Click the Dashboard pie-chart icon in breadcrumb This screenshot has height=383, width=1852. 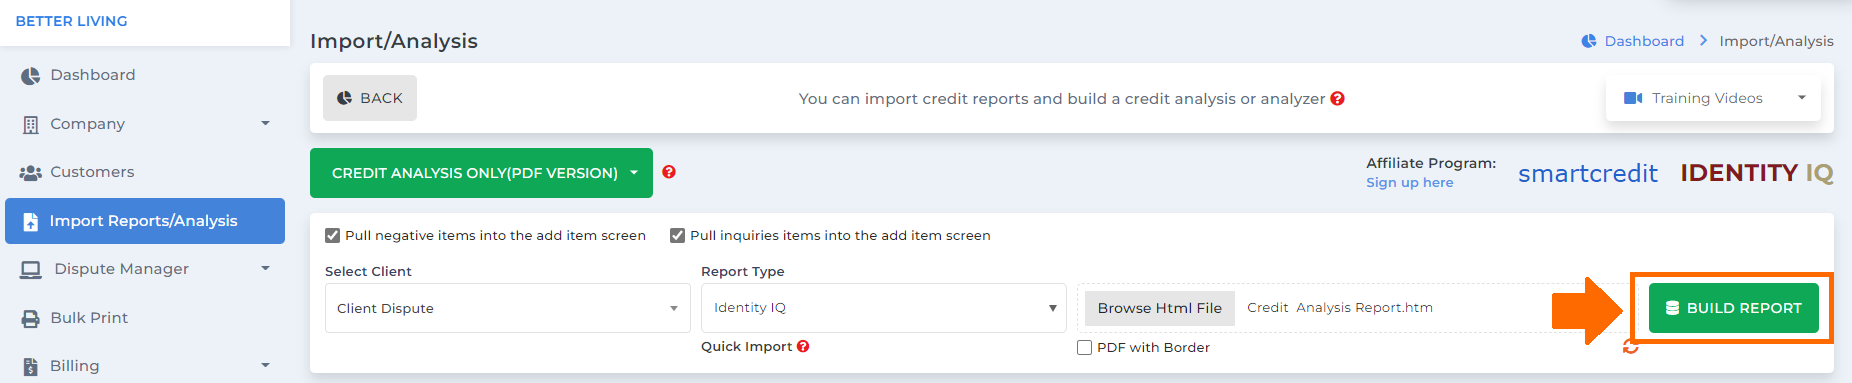1589,41
